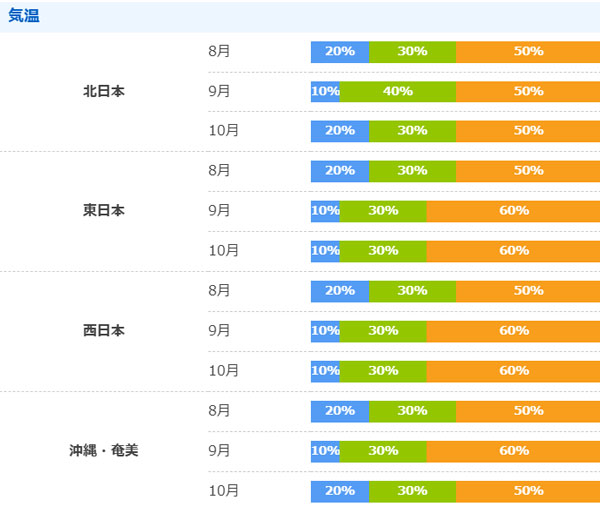
Task: Click 沖縄・奄美 10月 green 30% segment
Action: click(412, 491)
